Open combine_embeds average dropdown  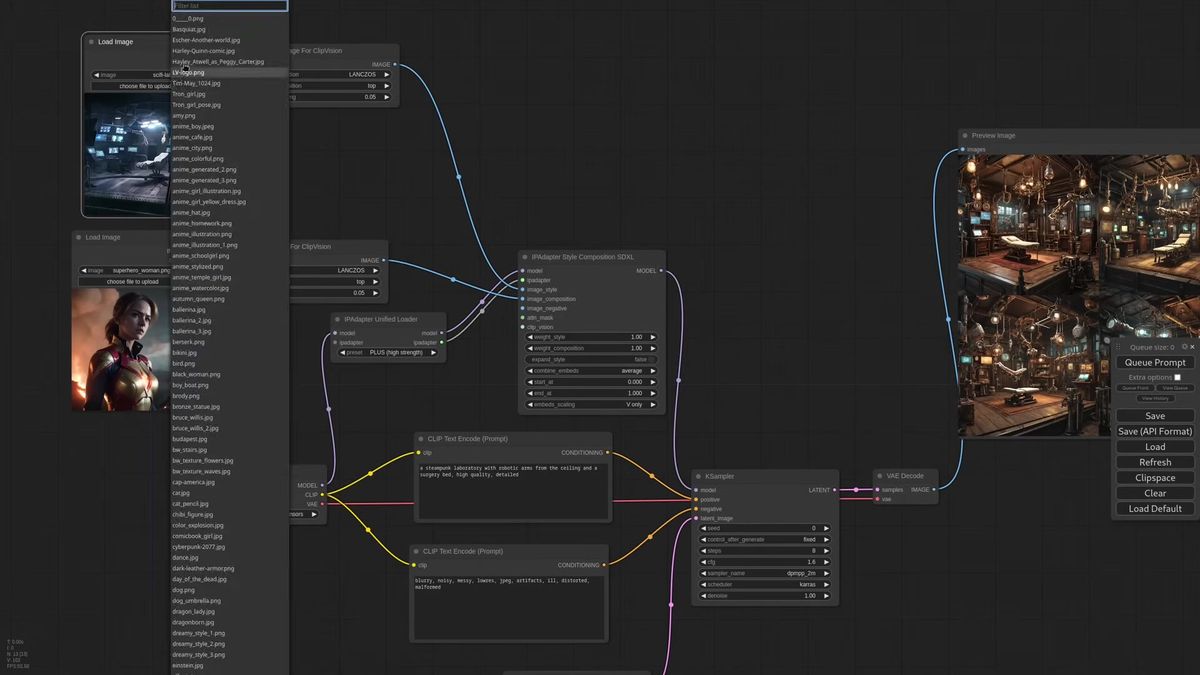(x=590, y=370)
